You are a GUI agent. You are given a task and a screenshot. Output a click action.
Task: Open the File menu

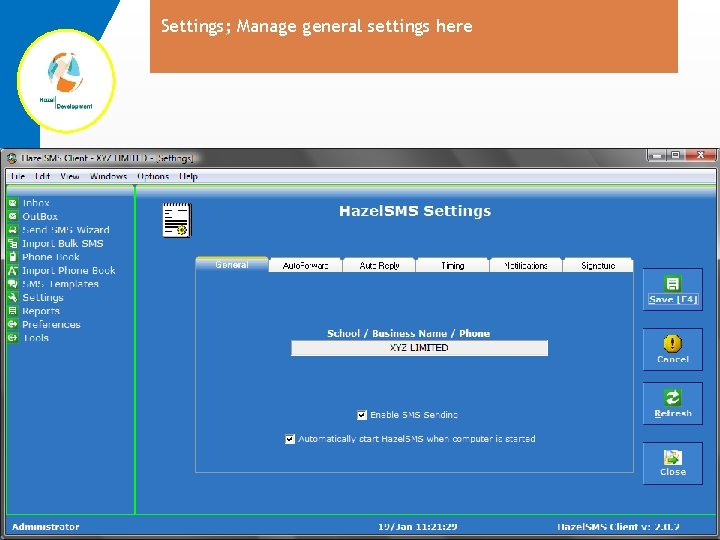click(x=17, y=176)
